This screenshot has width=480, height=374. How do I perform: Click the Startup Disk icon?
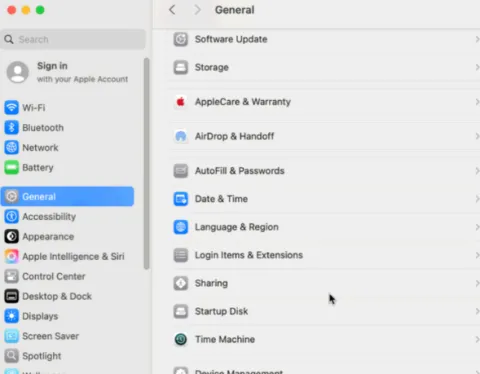181,311
